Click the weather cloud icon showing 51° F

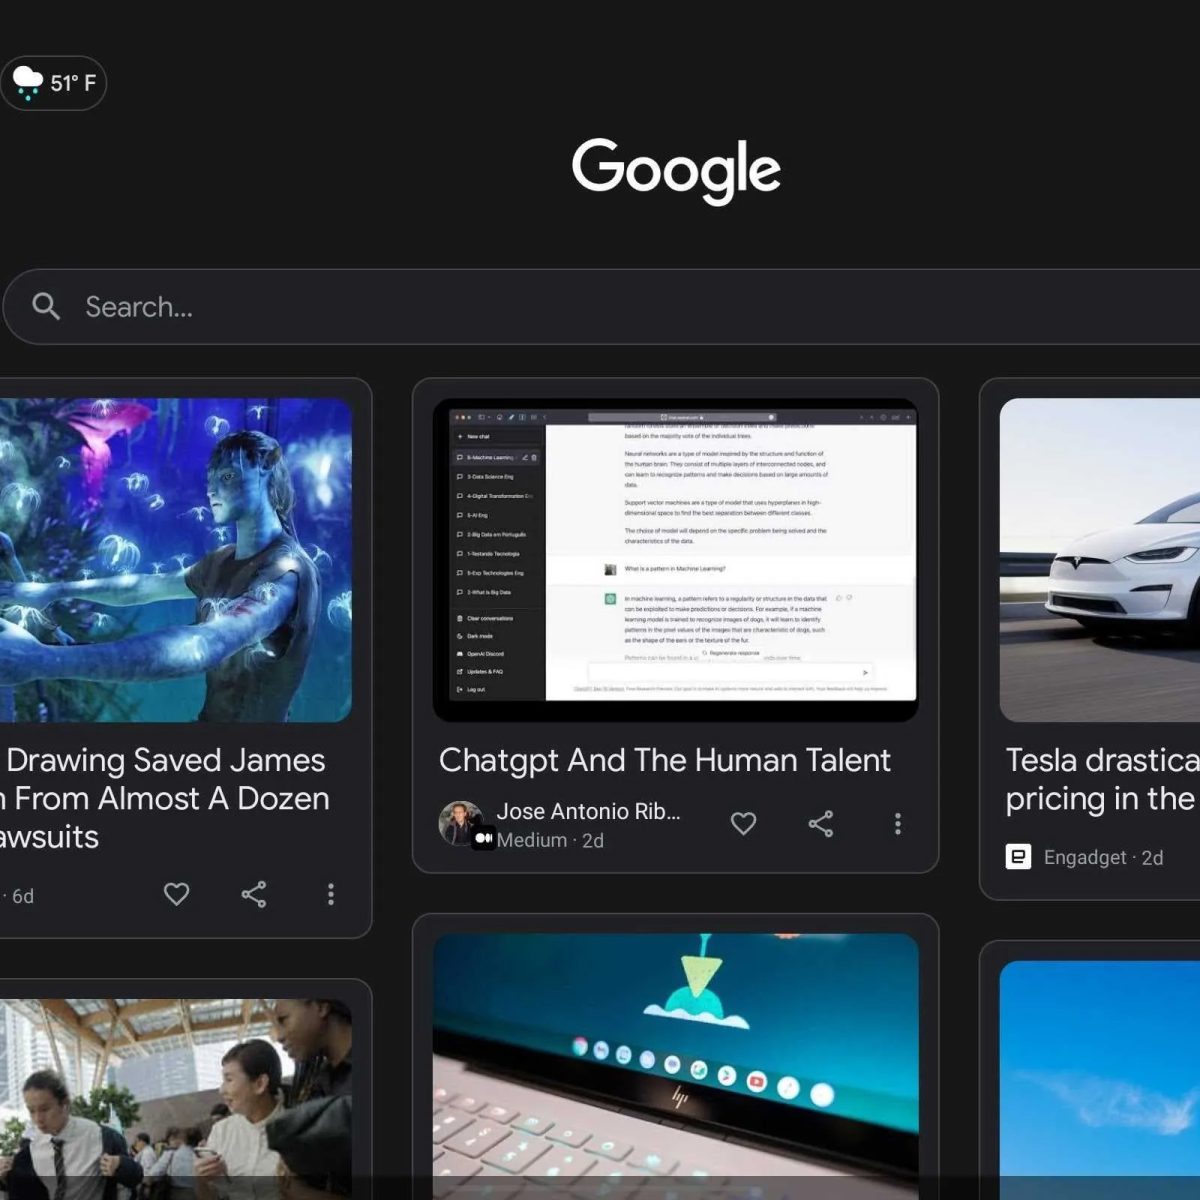[x=27, y=82]
